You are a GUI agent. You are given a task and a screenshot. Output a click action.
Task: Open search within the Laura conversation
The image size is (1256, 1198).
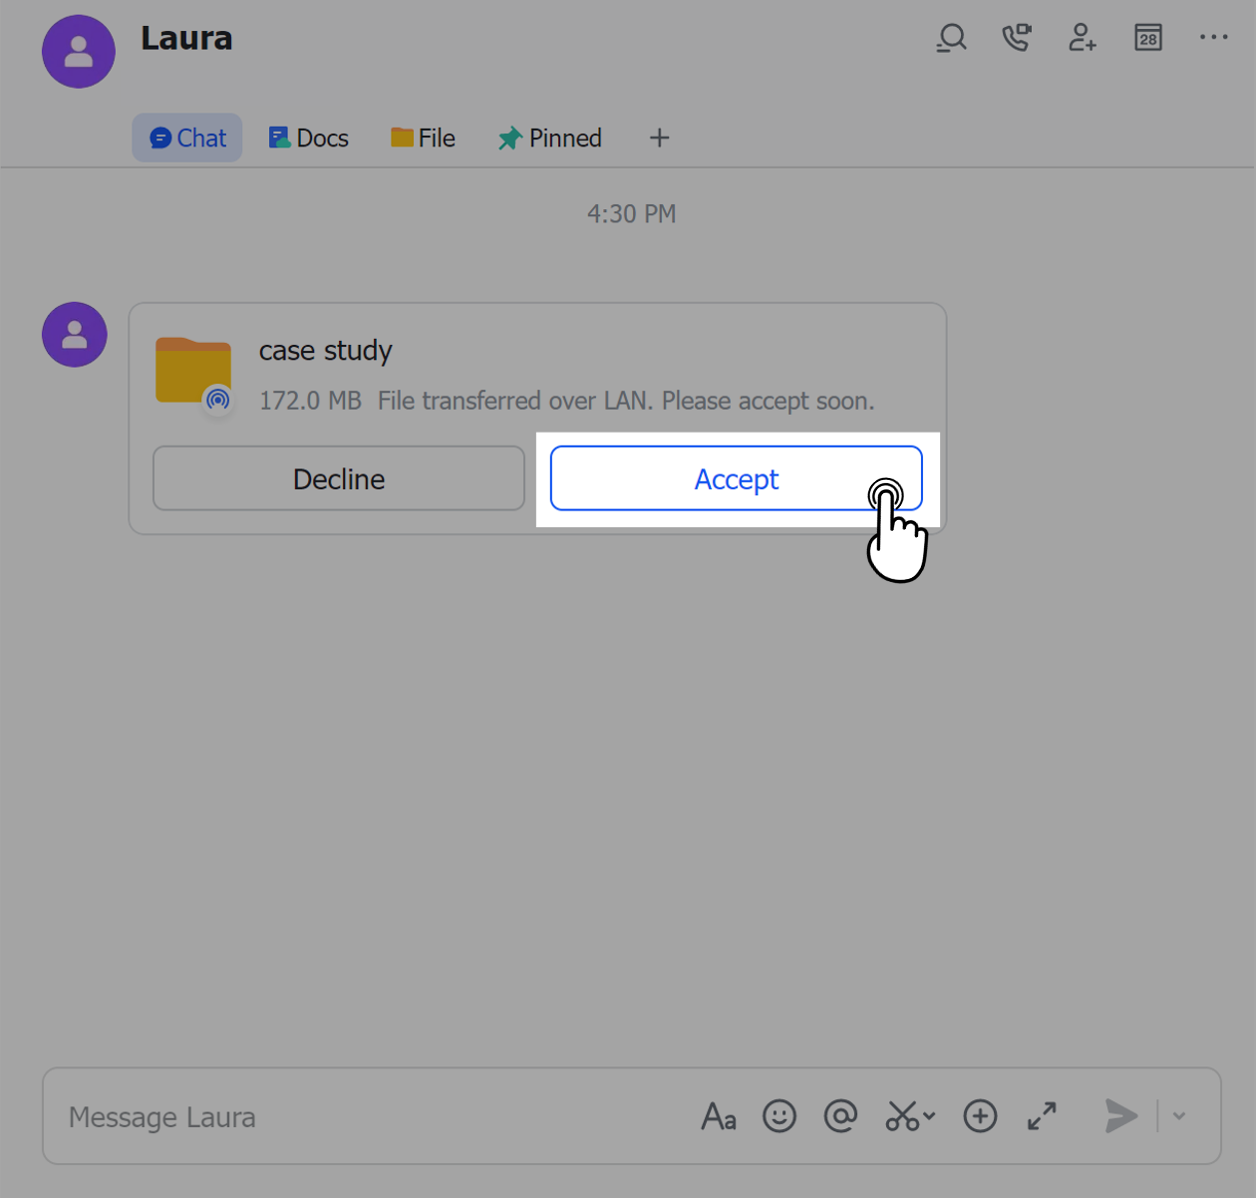point(950,37)
